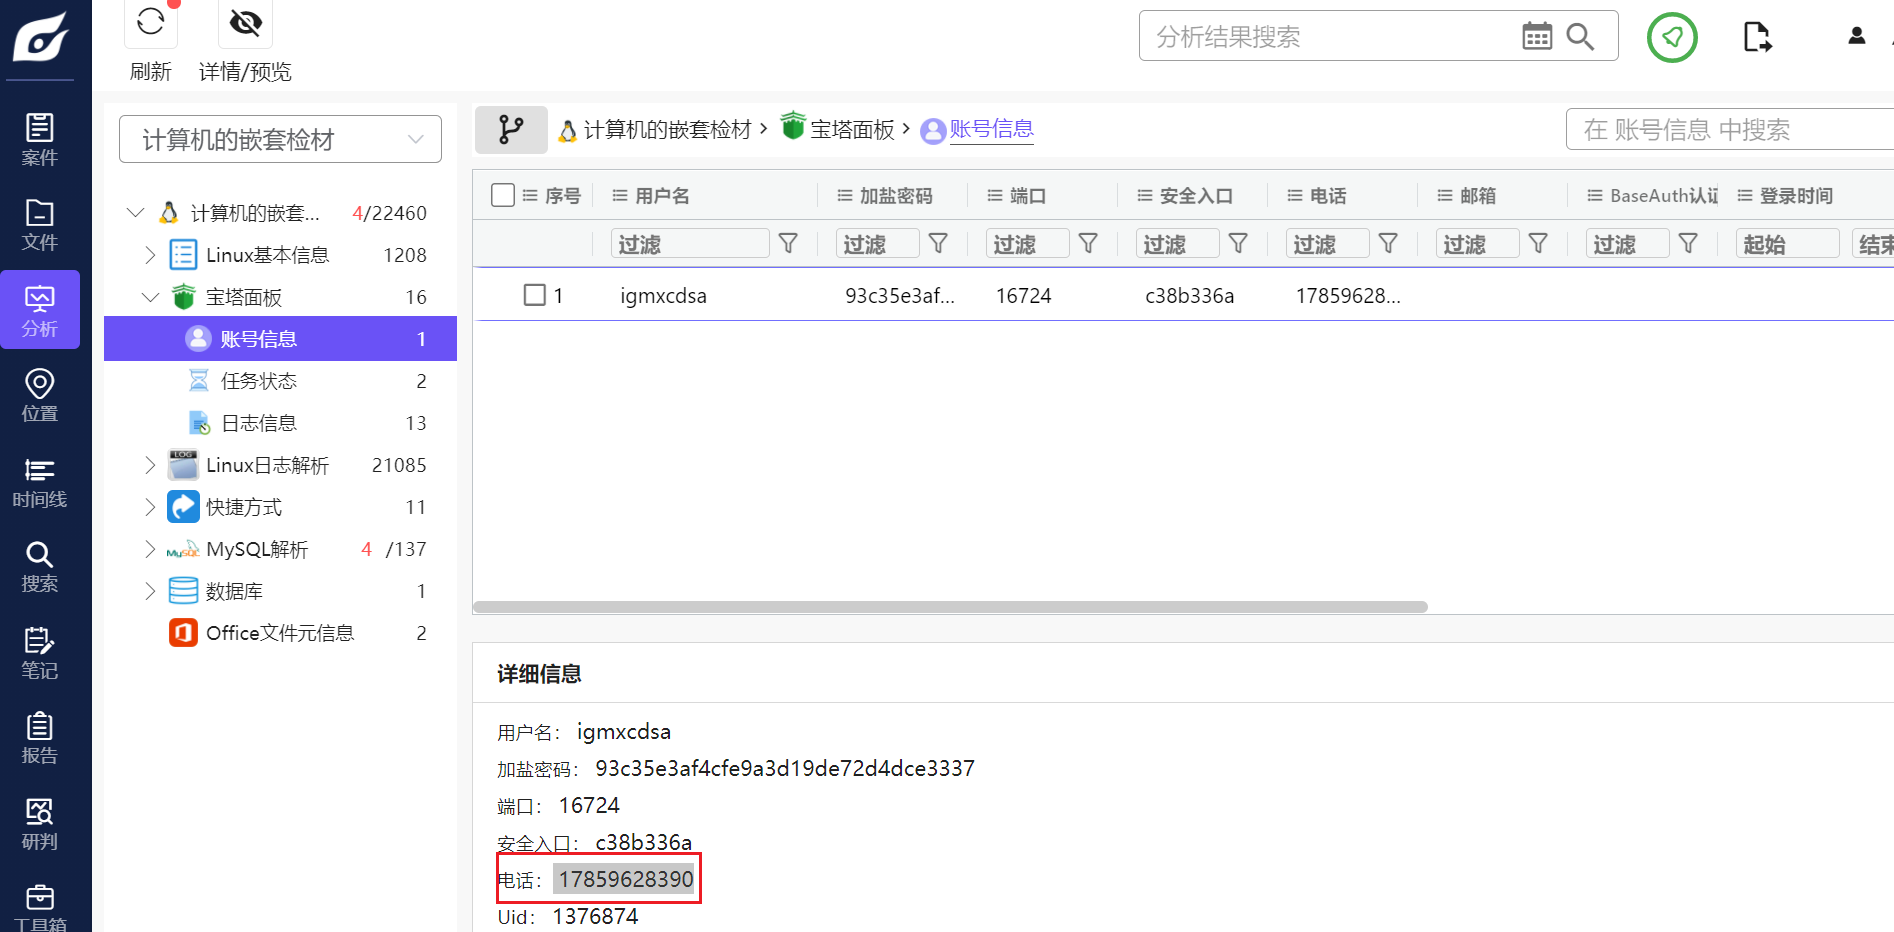Open the 案件 section in sidebar

(40, 139)
